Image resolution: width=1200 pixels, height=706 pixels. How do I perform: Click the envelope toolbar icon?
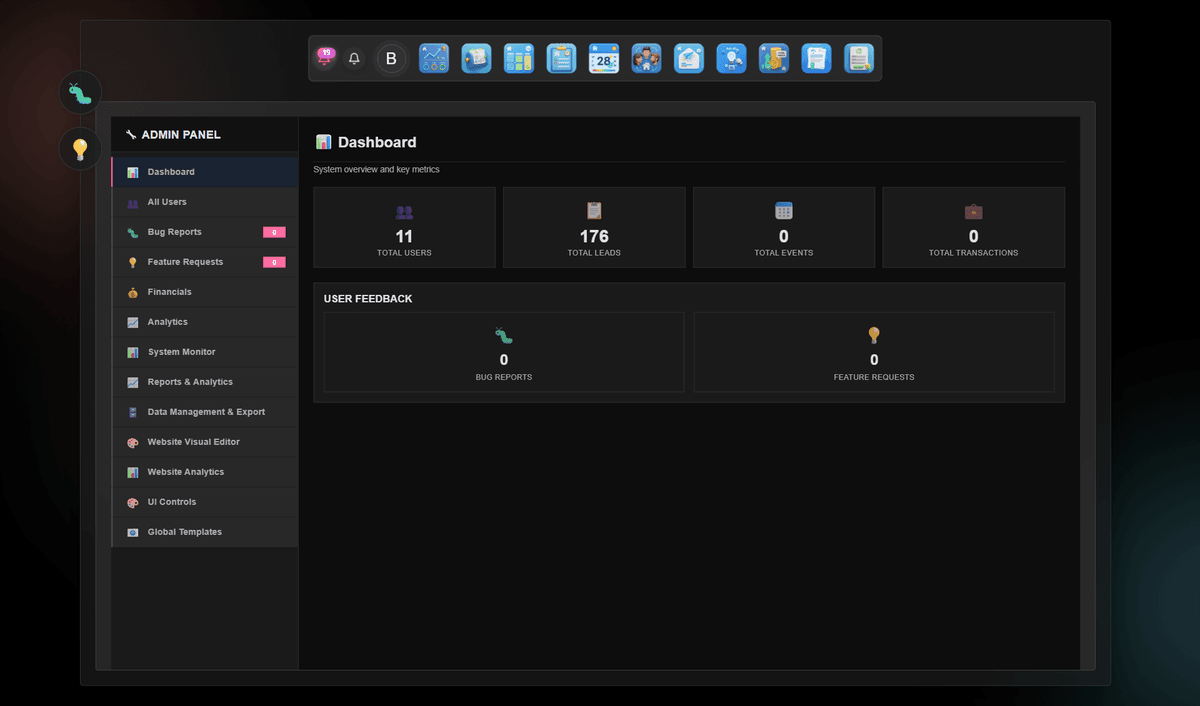pos(689,58)
